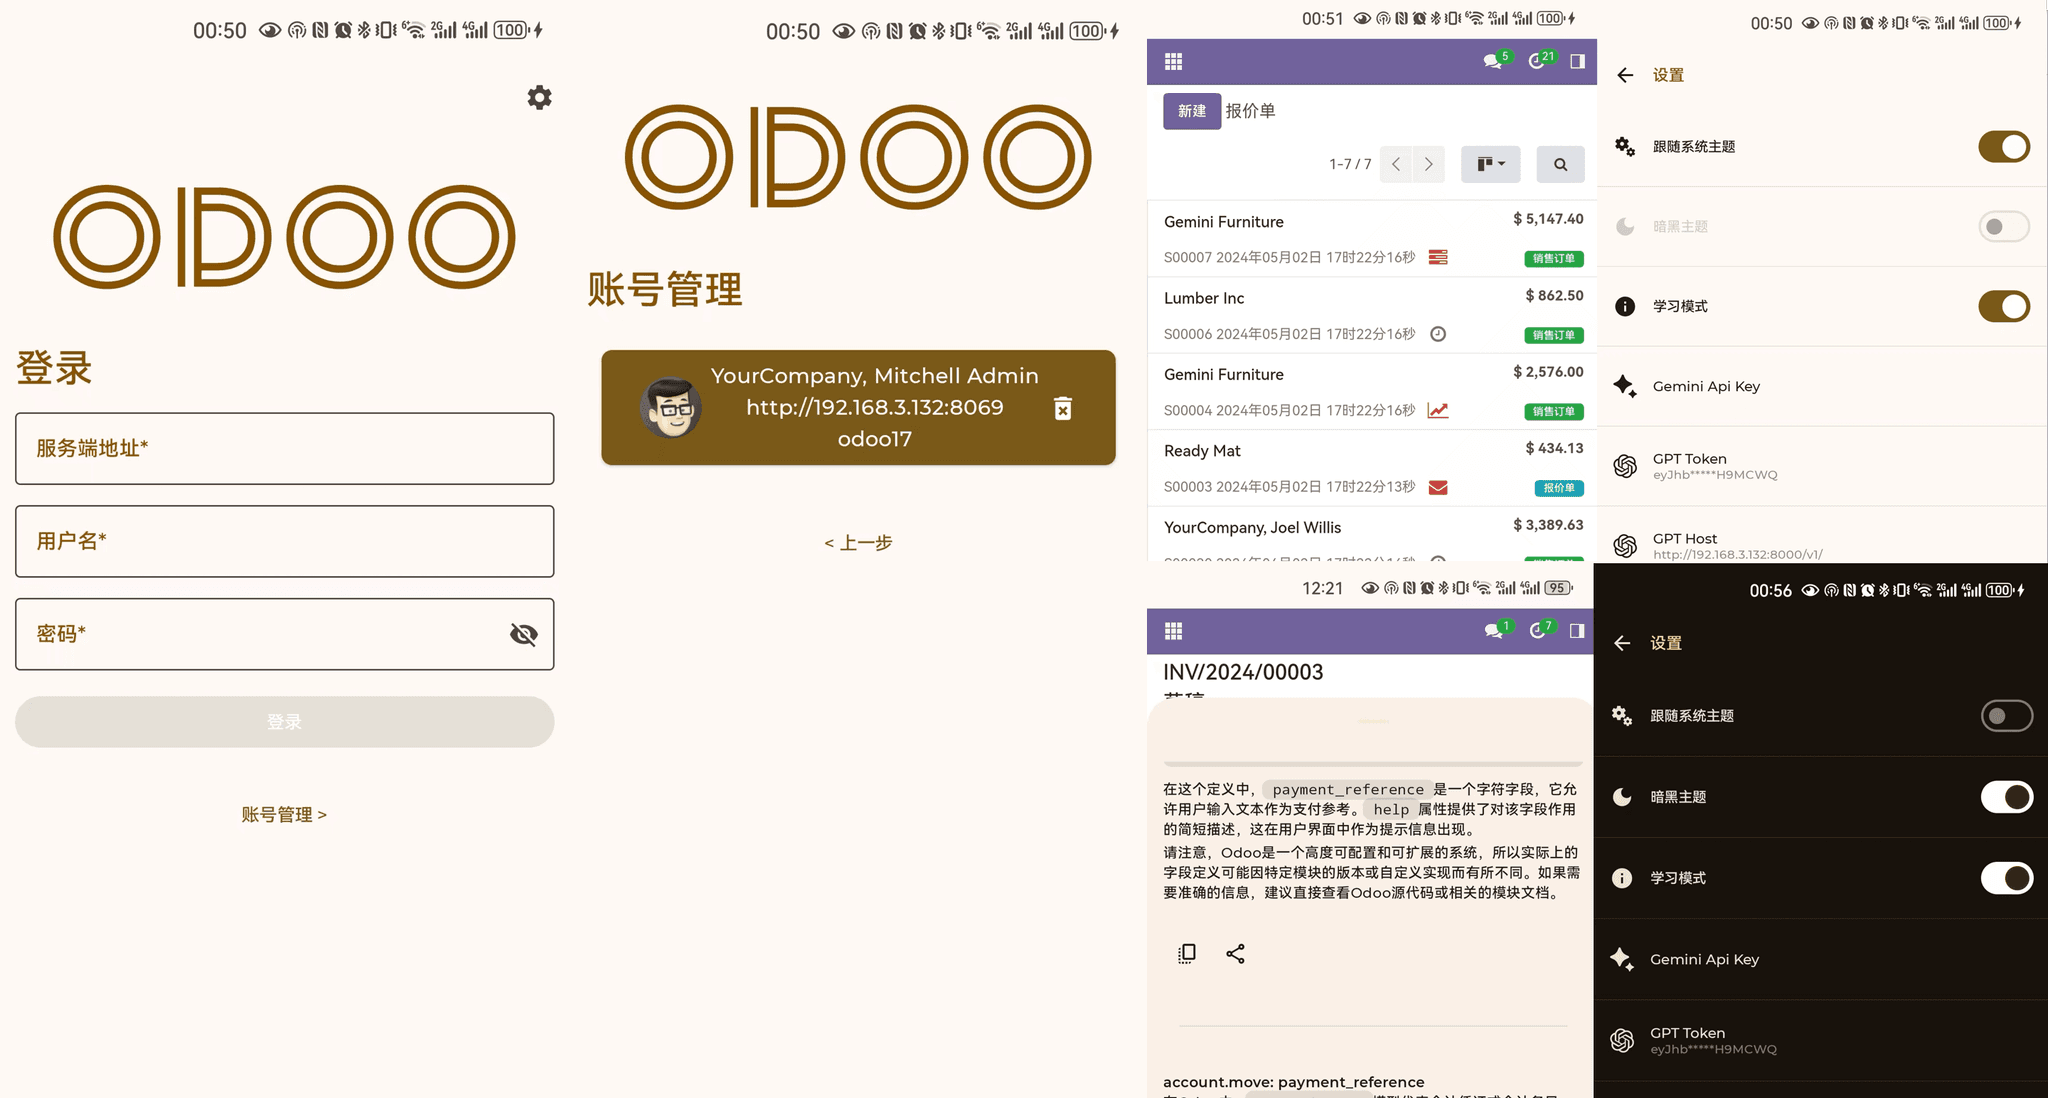This screenshot has width=2048, height=1098.
Task: Show the password using the eye icon
Action: (x=523, y=634)
